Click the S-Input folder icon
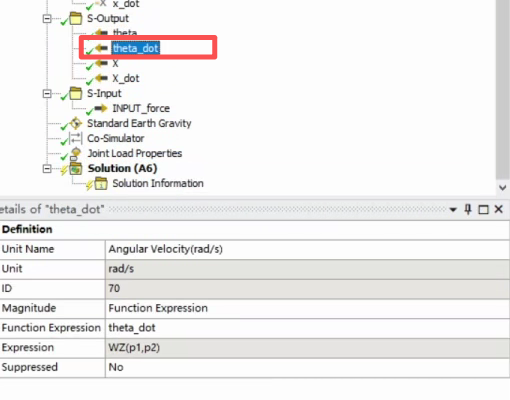Image resolution: width=510 pixels, height=400 pixels. pos(76,93)
